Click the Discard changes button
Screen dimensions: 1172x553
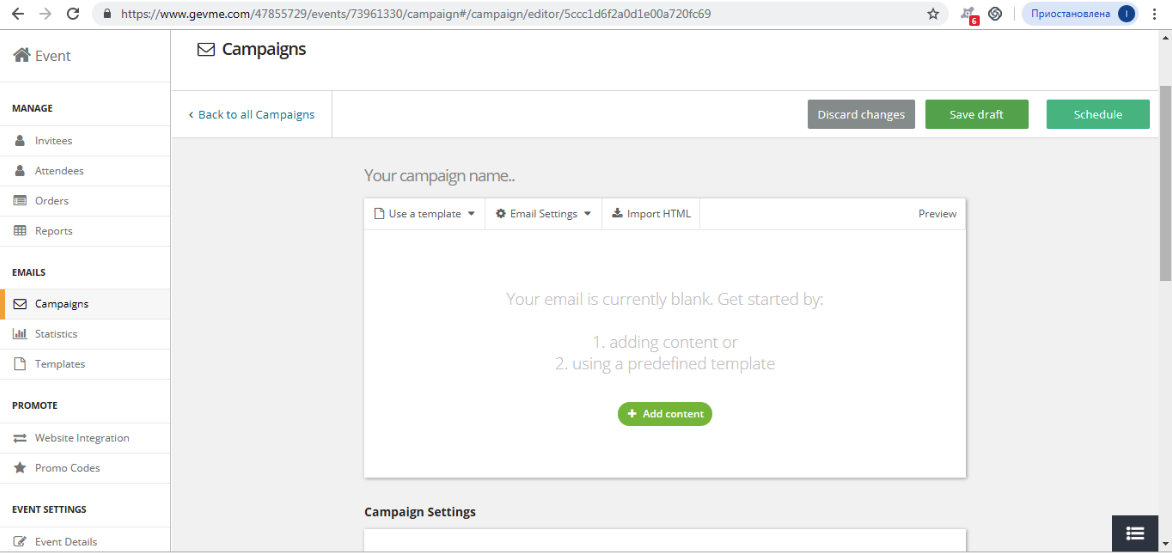pyautogui.click(x=860, y=115)
